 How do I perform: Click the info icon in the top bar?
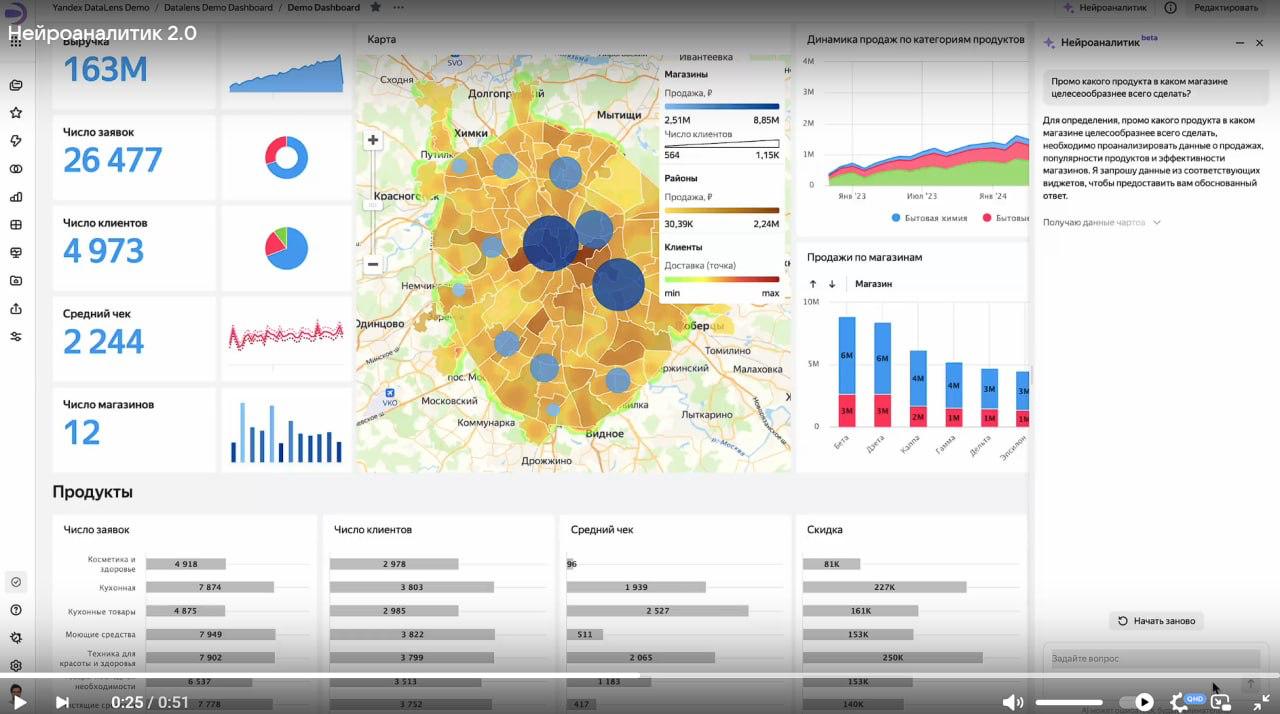tap(1170, 7)
